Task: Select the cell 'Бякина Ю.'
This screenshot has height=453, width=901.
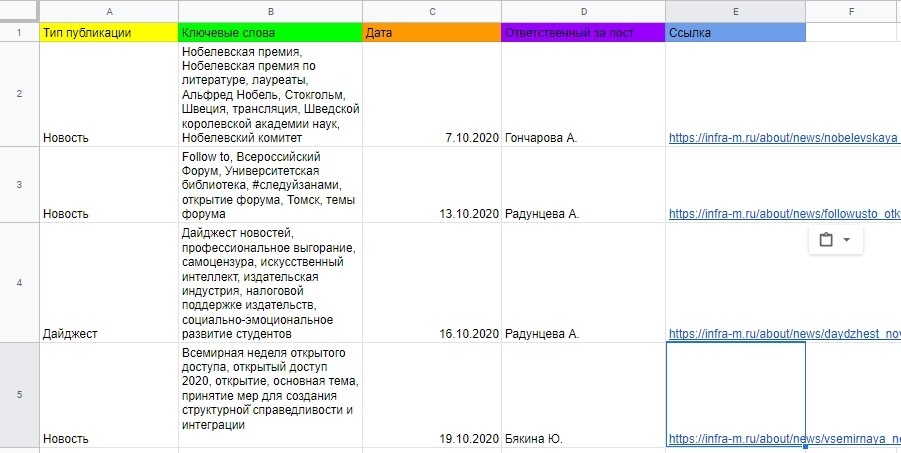Action: click(584, 394)
